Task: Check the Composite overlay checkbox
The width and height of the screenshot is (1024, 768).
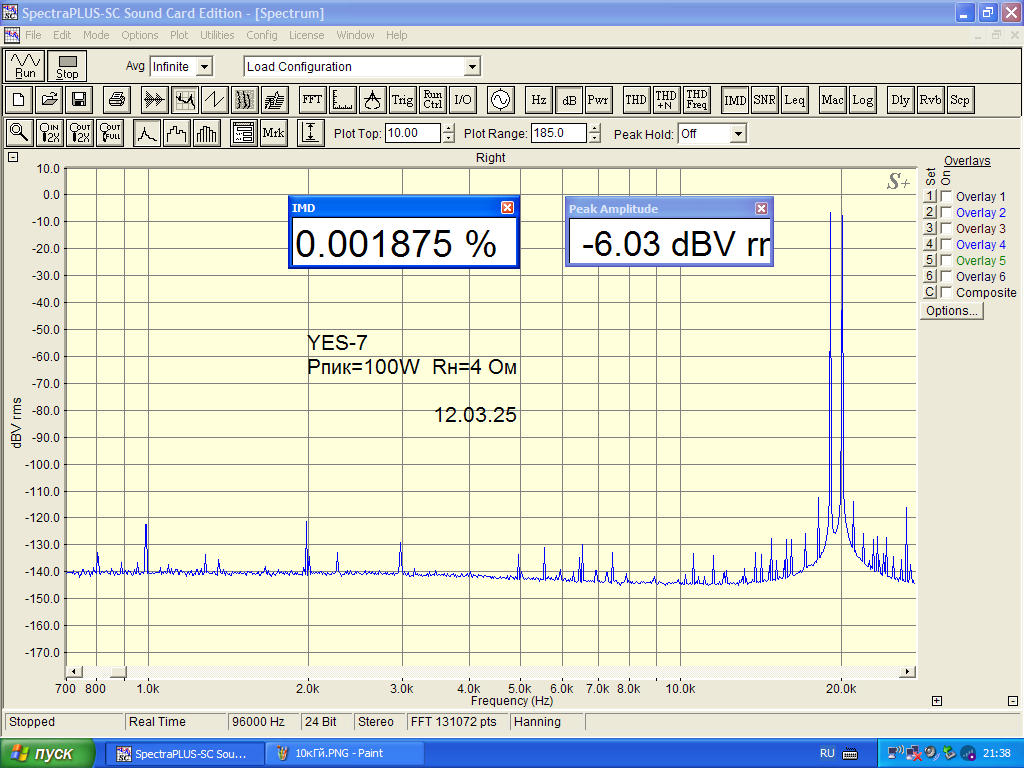Action: (946, 293)
